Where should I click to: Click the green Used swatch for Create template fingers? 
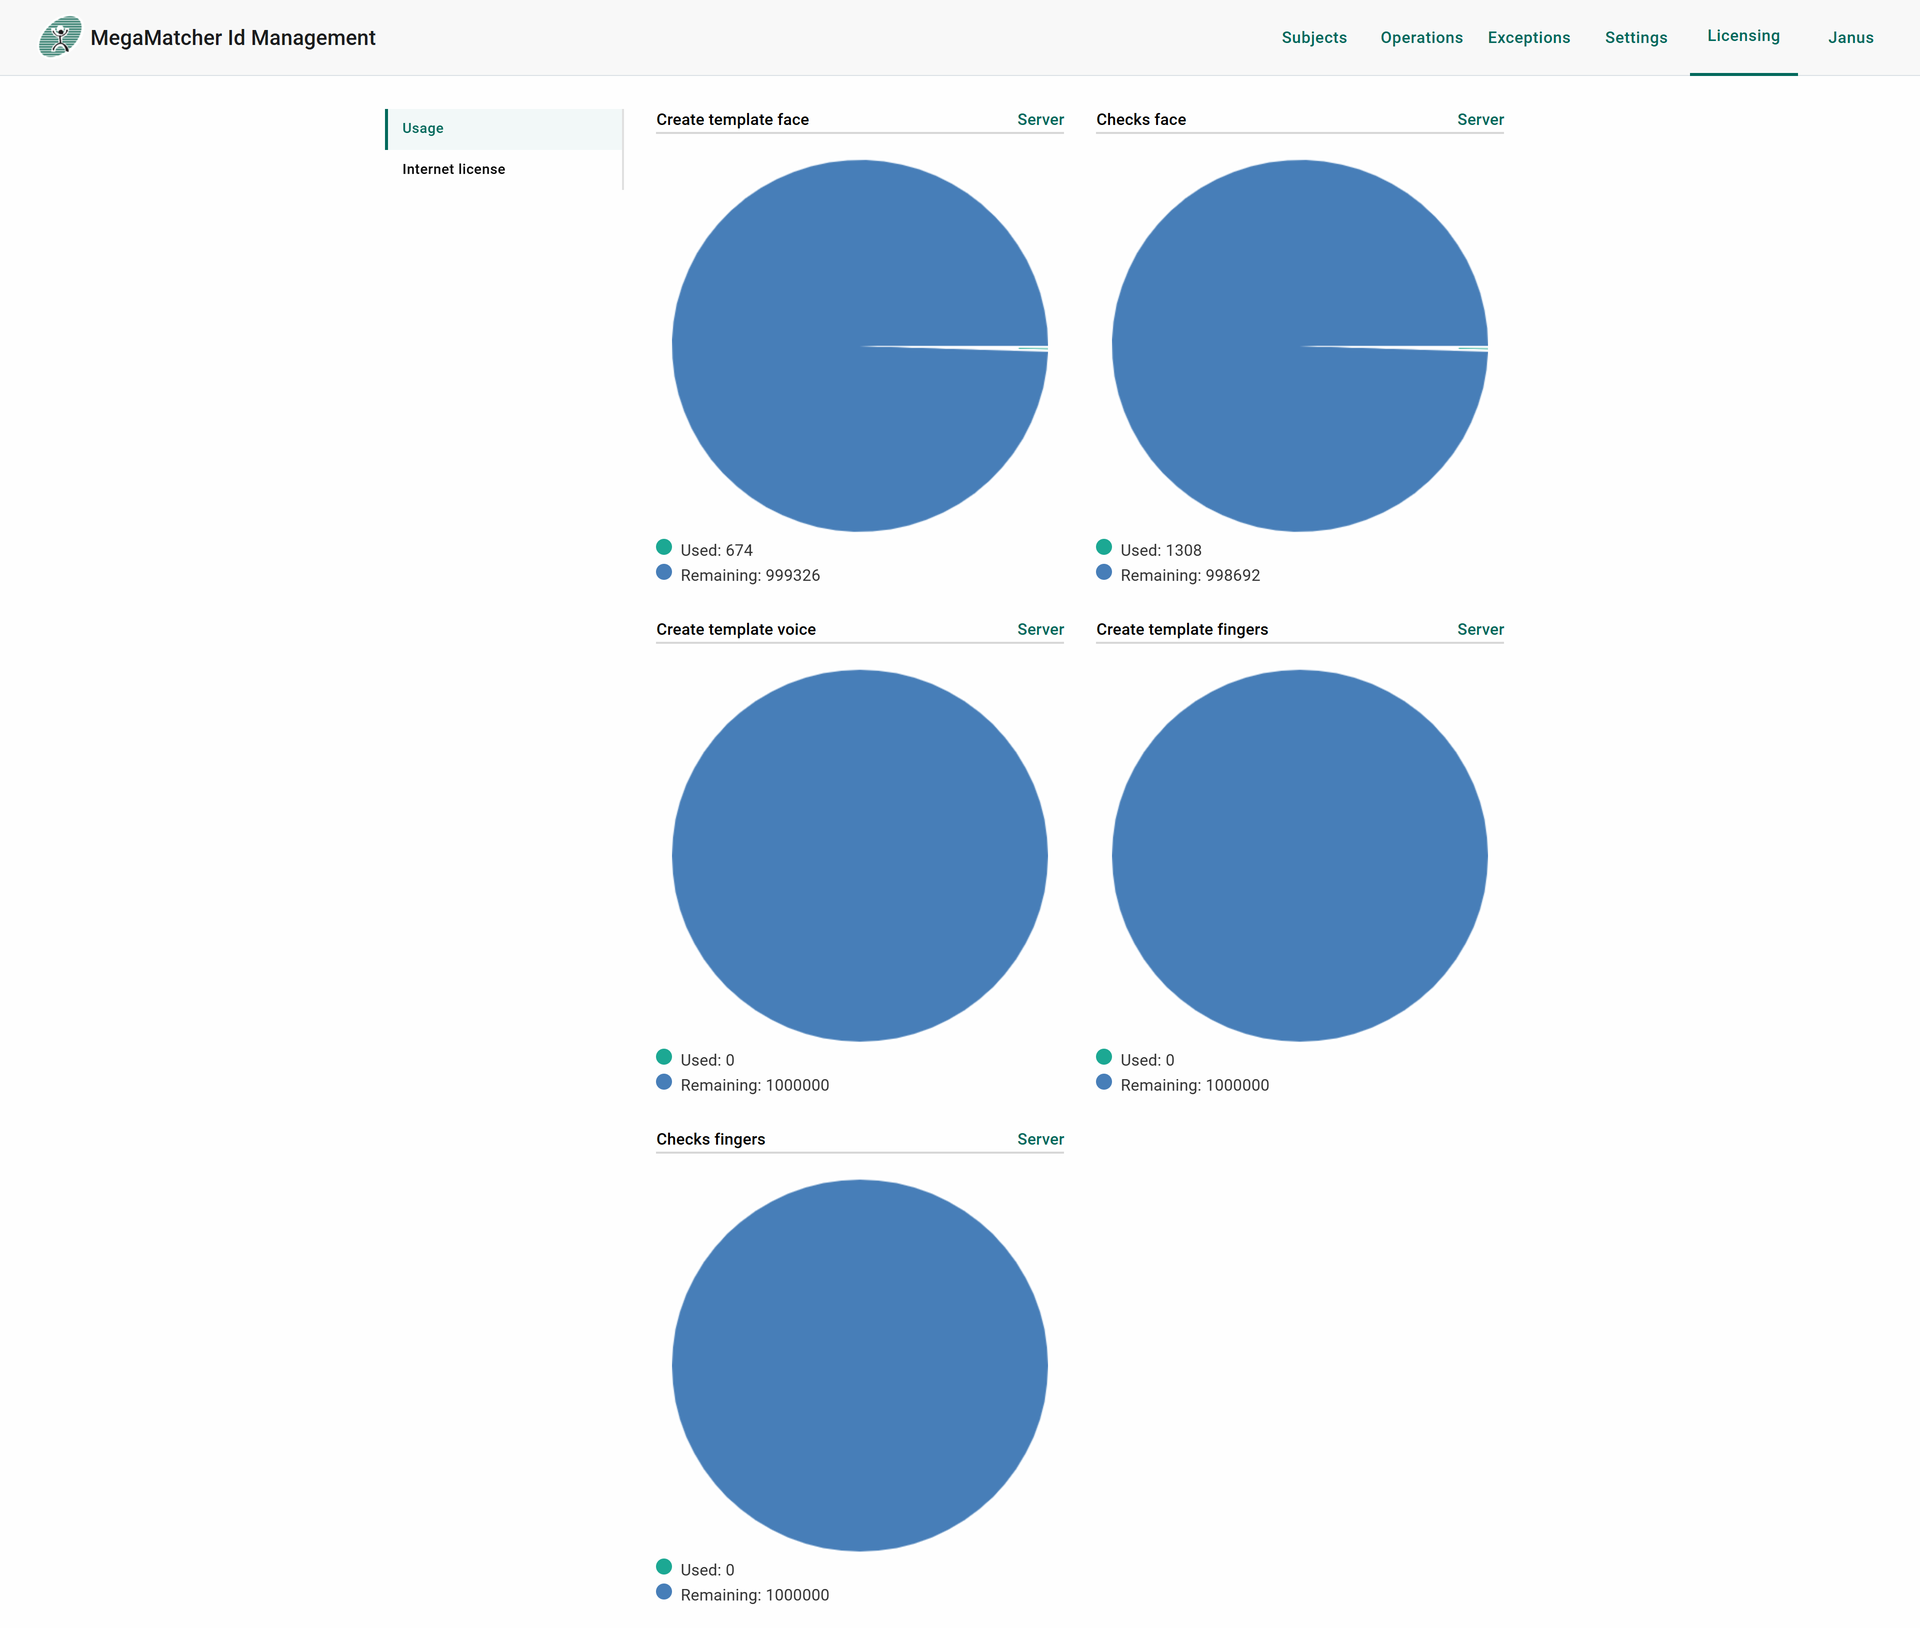[x=1104, y=1057]
